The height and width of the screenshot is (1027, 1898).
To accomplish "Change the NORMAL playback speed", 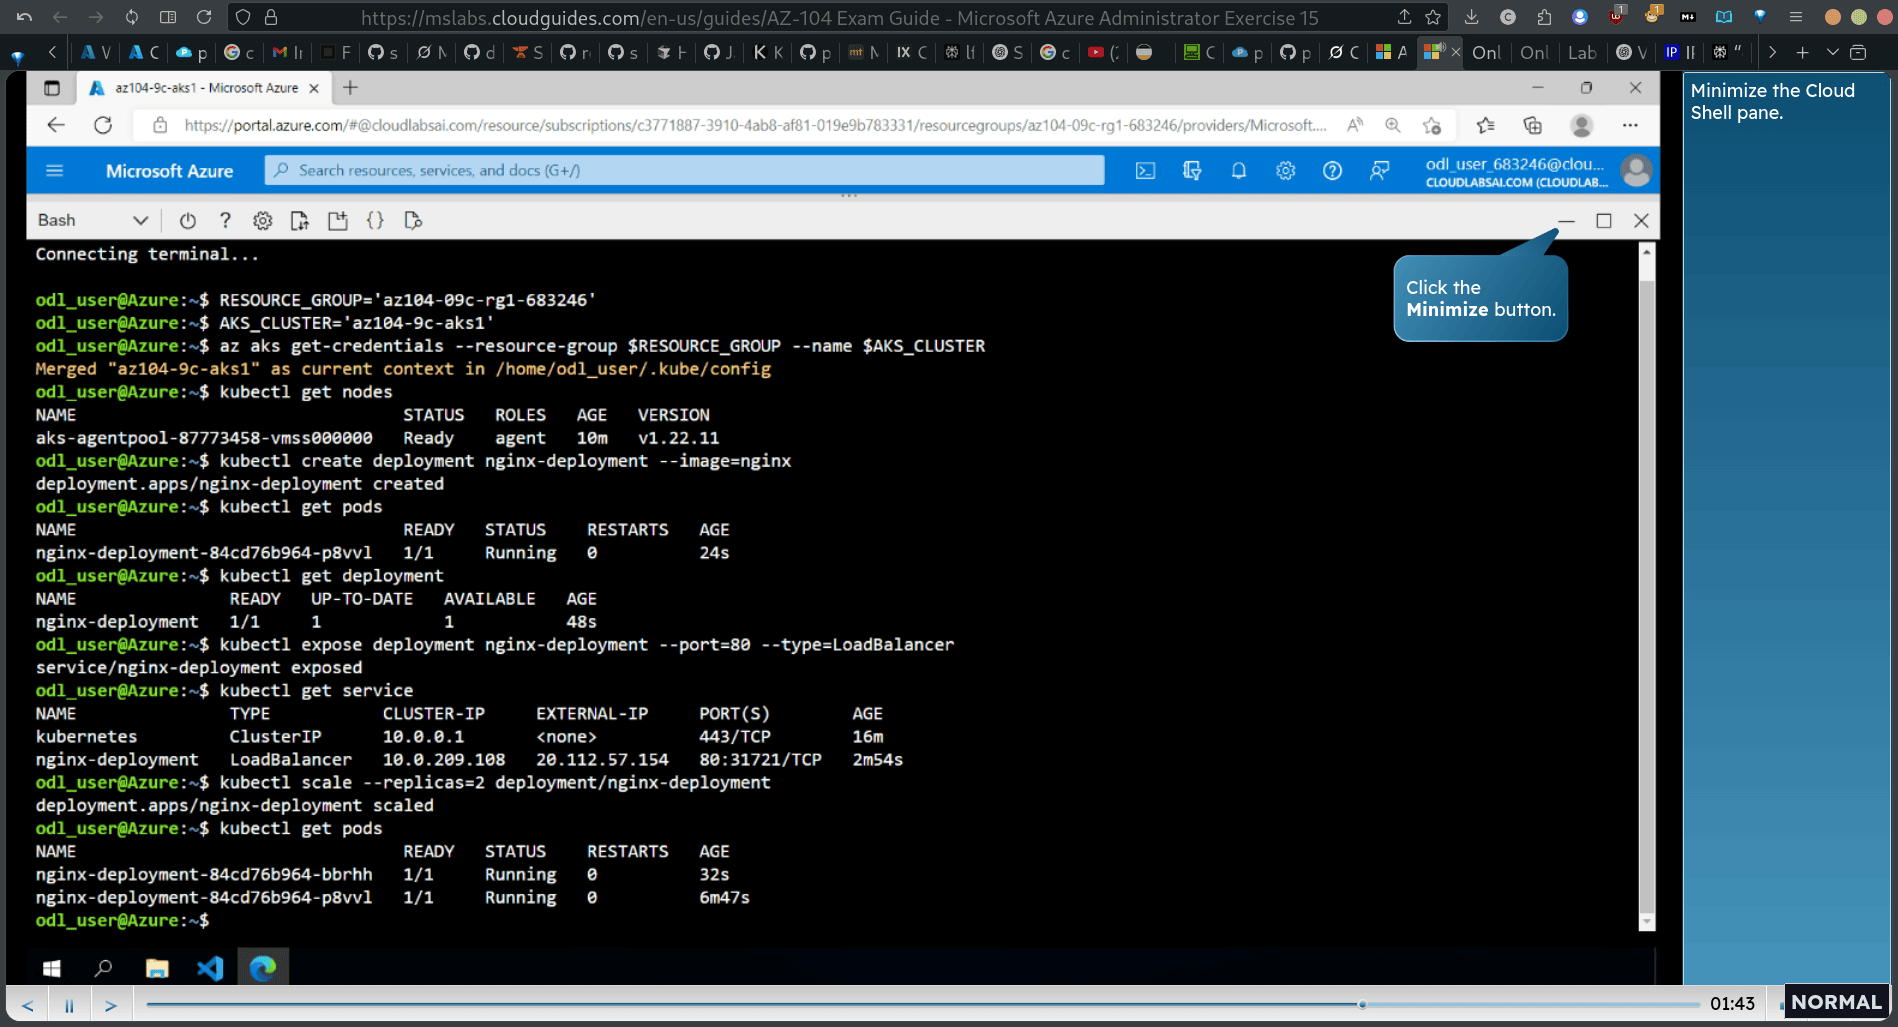I will 1836,1002.
